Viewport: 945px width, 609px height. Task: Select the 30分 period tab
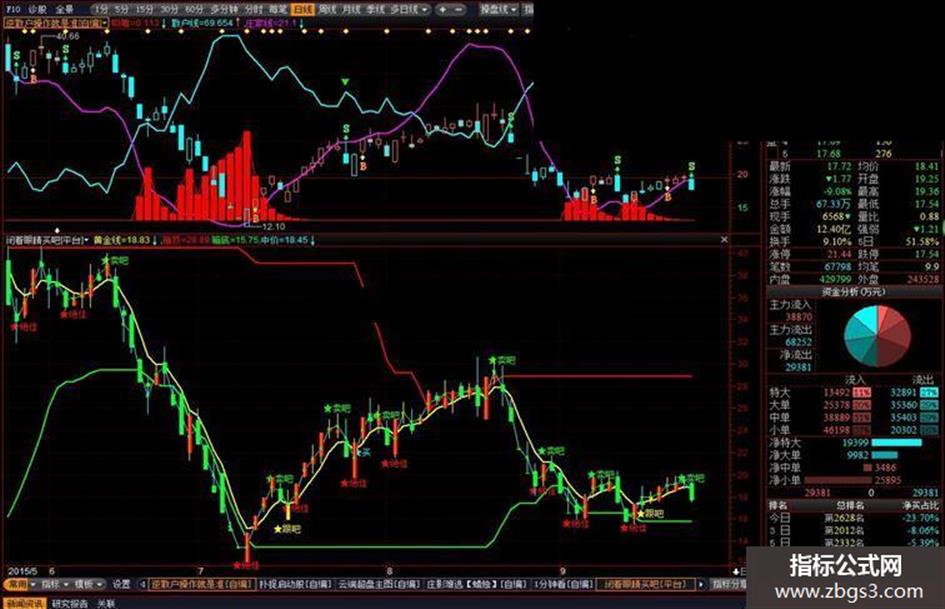(x=169, y=10)
